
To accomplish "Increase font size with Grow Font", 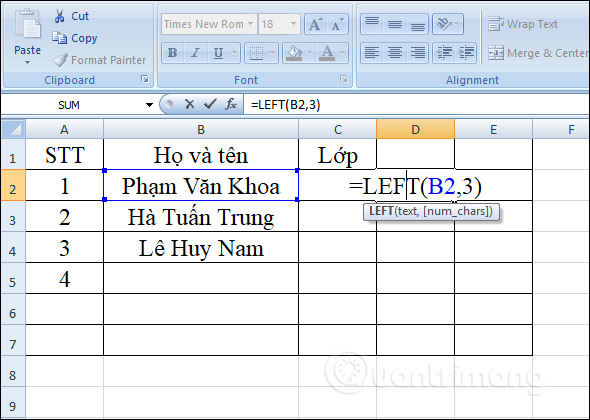I will coord(315,24).
